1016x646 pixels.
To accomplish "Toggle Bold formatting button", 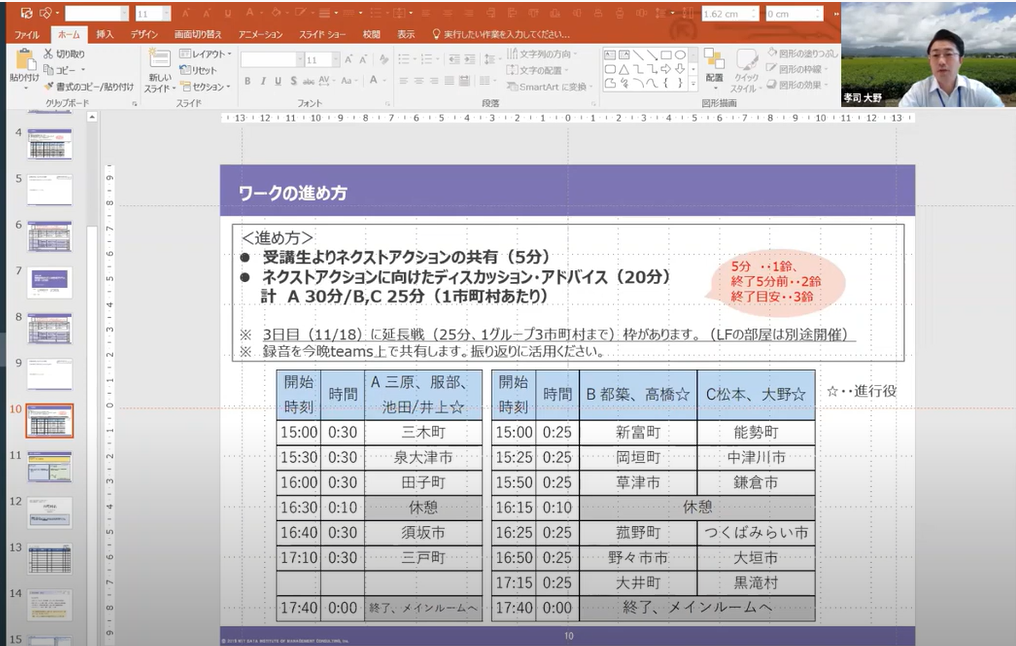I will coord(248,81).
